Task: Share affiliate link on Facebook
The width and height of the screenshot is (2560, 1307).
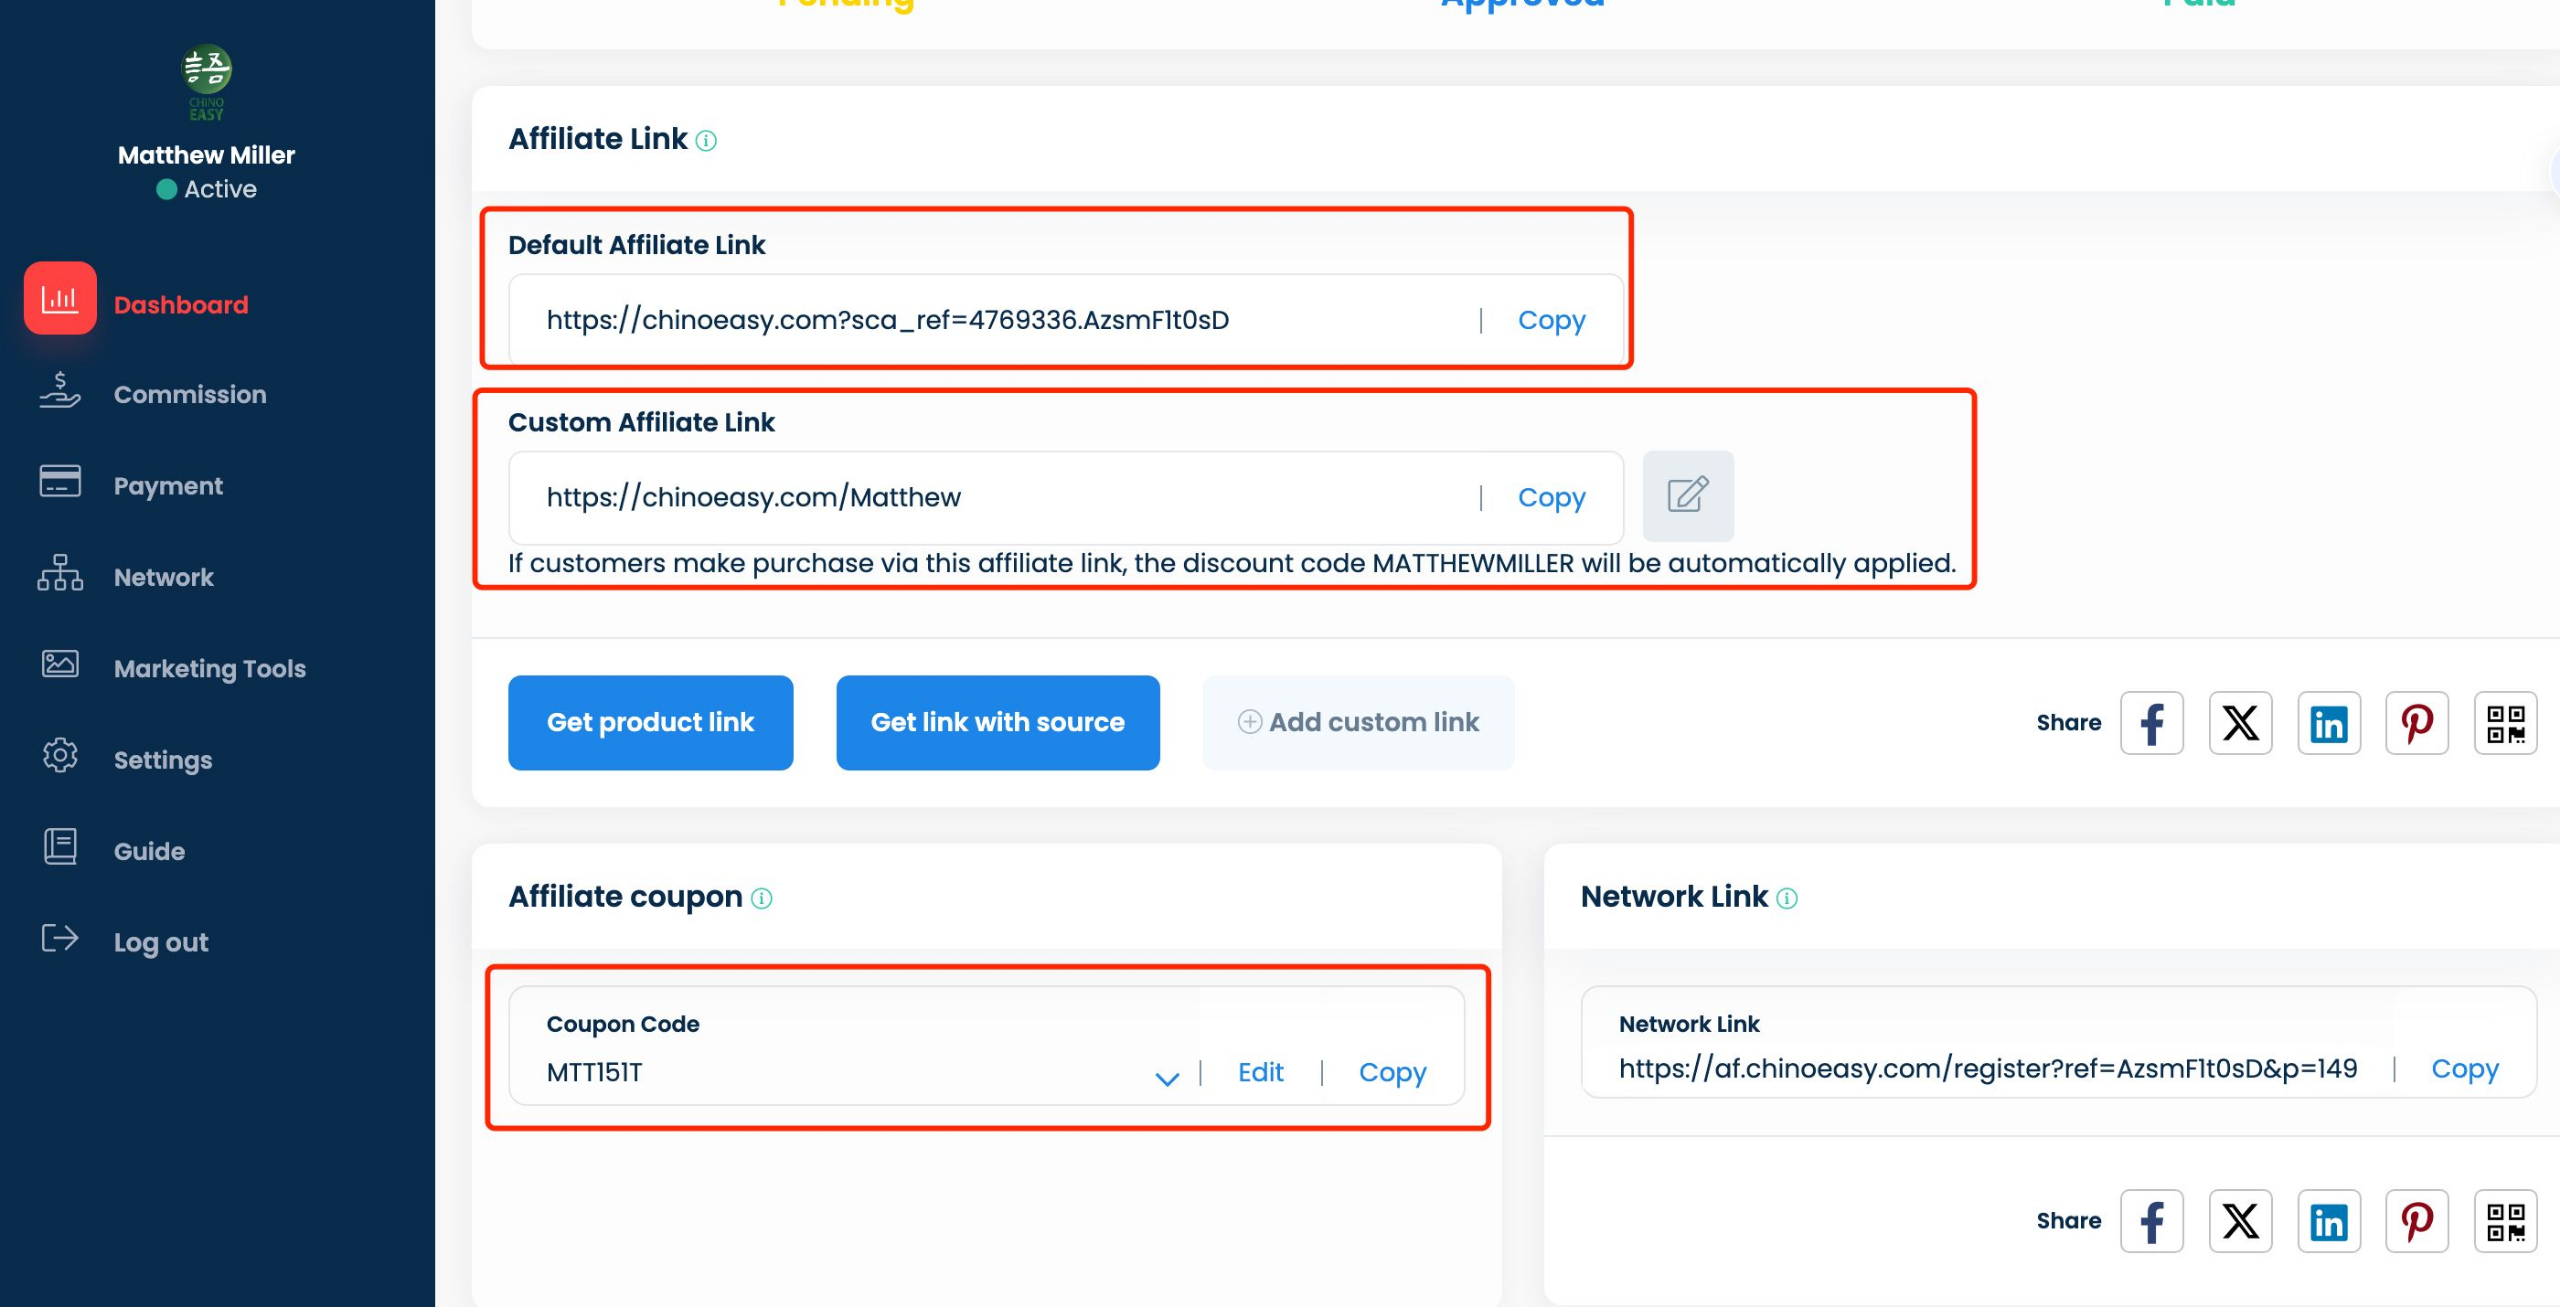Action: [x=2151, y=723]
